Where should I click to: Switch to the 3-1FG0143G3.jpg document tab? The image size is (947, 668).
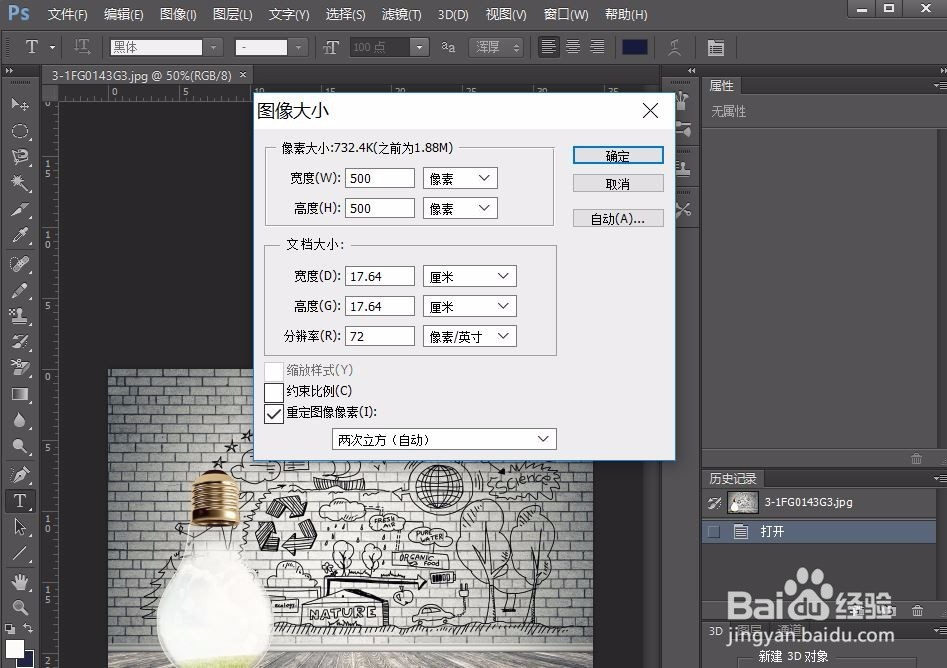140,74
